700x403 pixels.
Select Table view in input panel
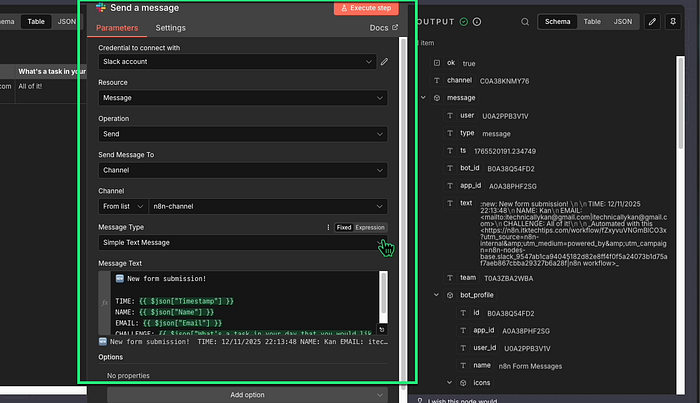pos(36,21)
